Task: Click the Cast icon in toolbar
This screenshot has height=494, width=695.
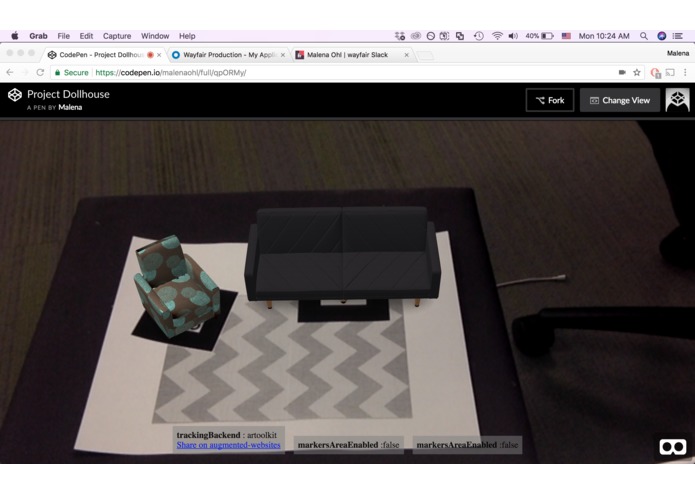Action: 670,72
